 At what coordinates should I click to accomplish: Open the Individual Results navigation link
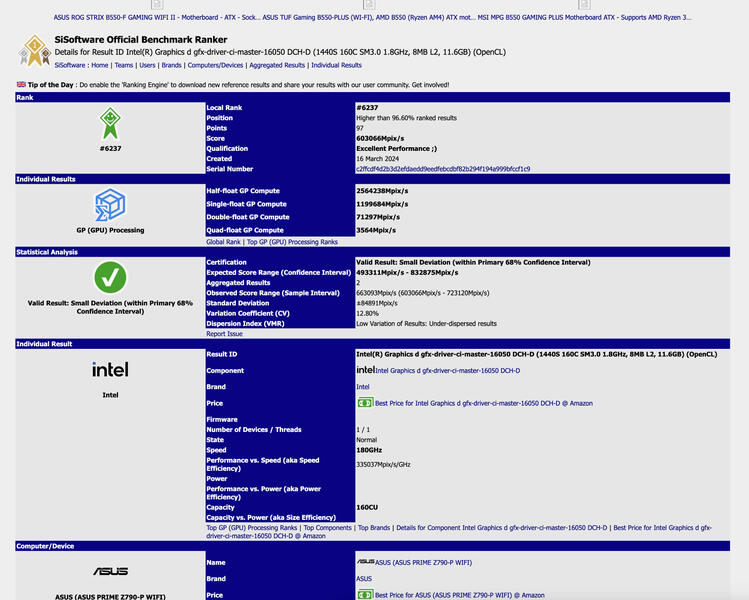336,65
